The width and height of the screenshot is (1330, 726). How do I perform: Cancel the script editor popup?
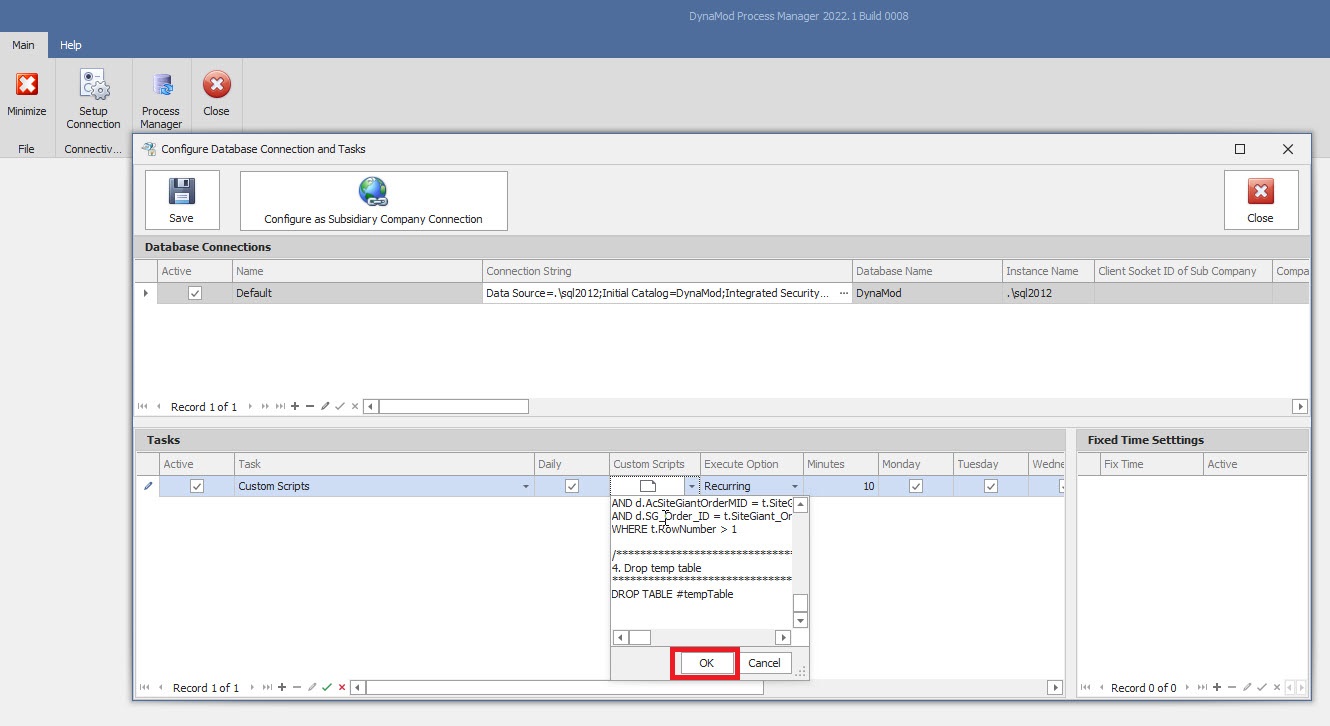tap(764, 663)
